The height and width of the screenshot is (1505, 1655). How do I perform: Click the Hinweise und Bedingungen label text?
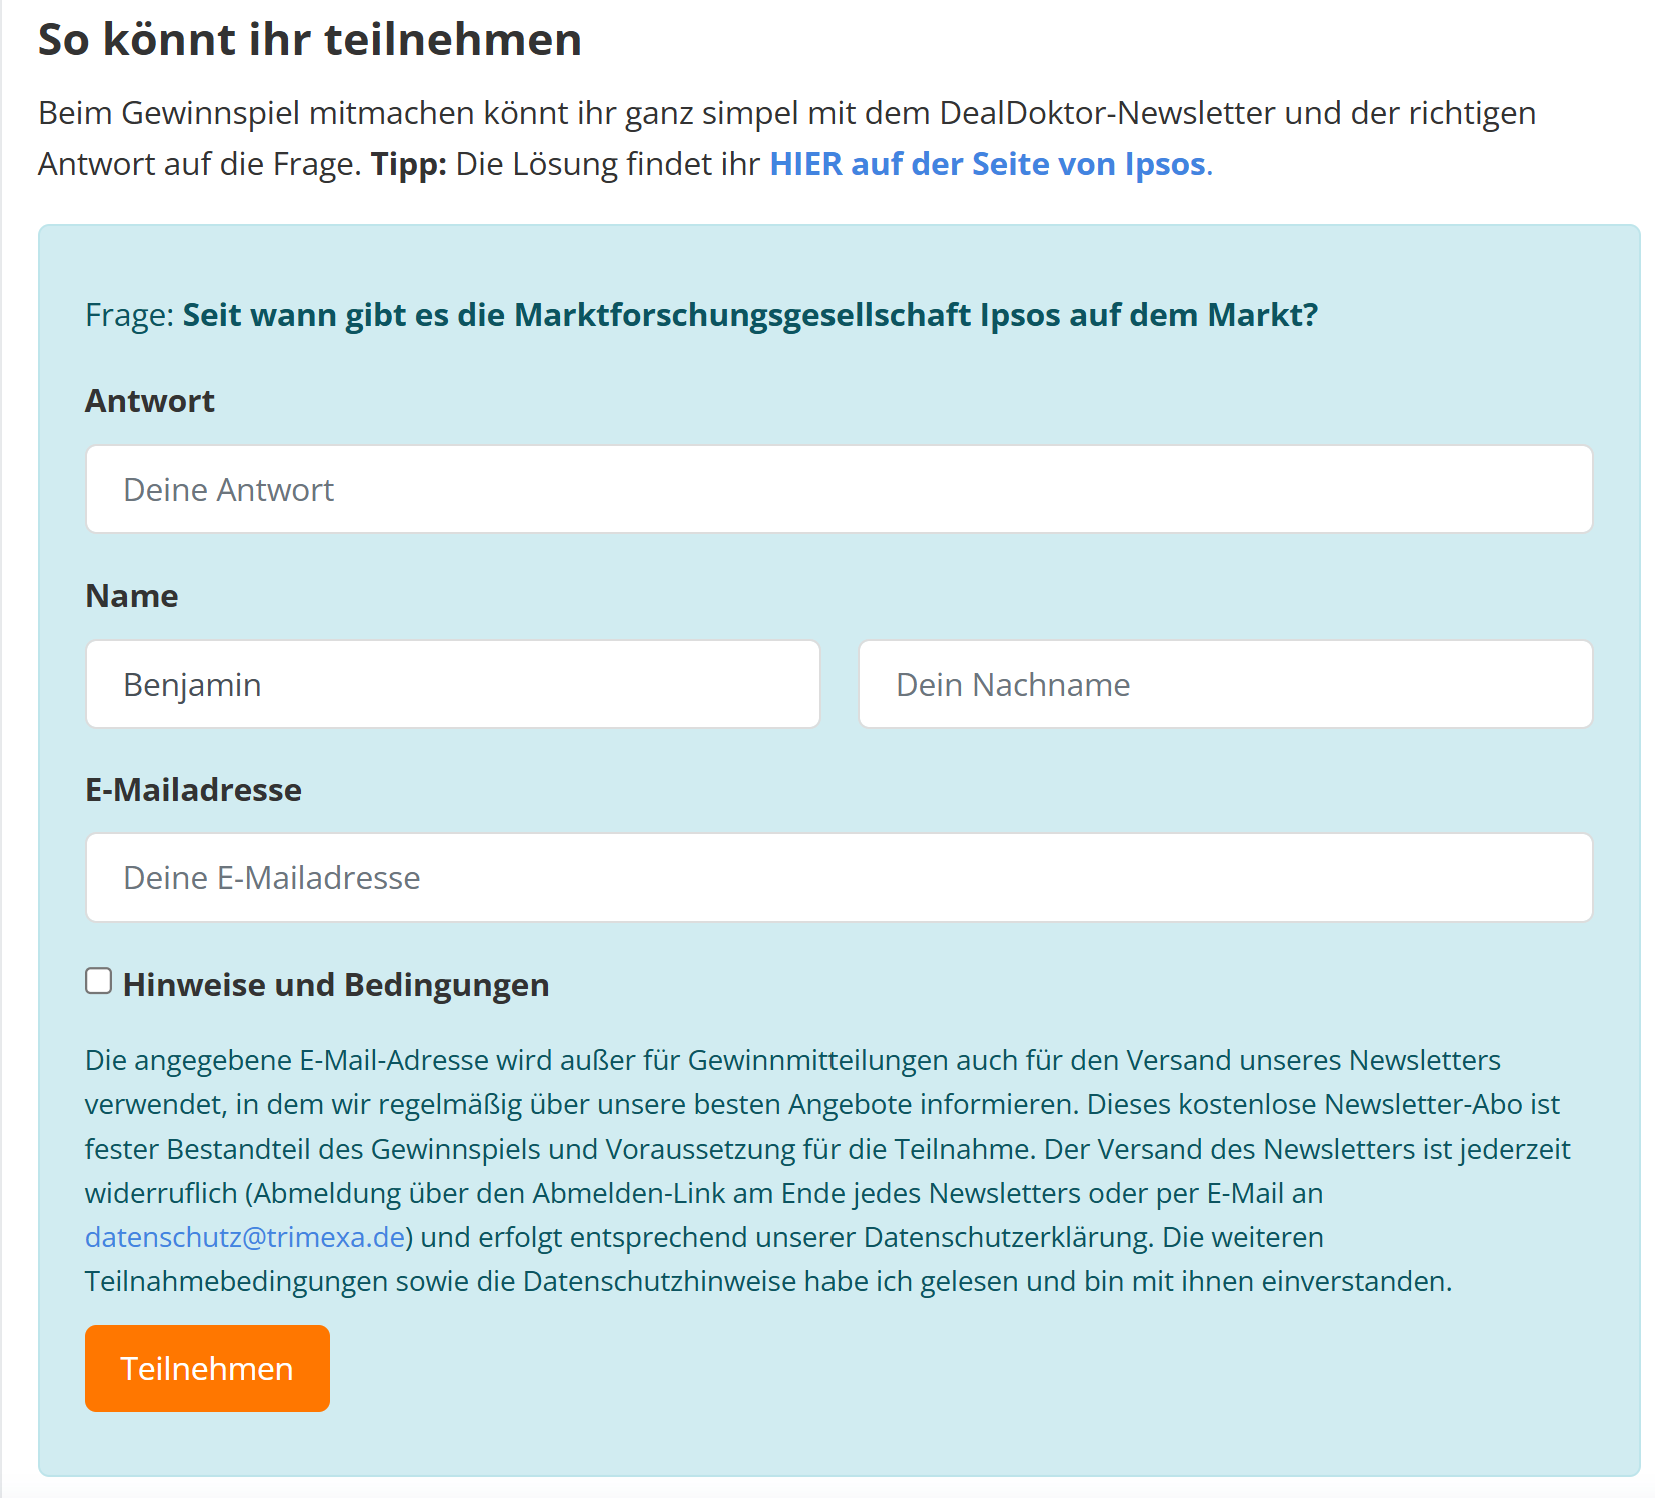pos(336,985)
